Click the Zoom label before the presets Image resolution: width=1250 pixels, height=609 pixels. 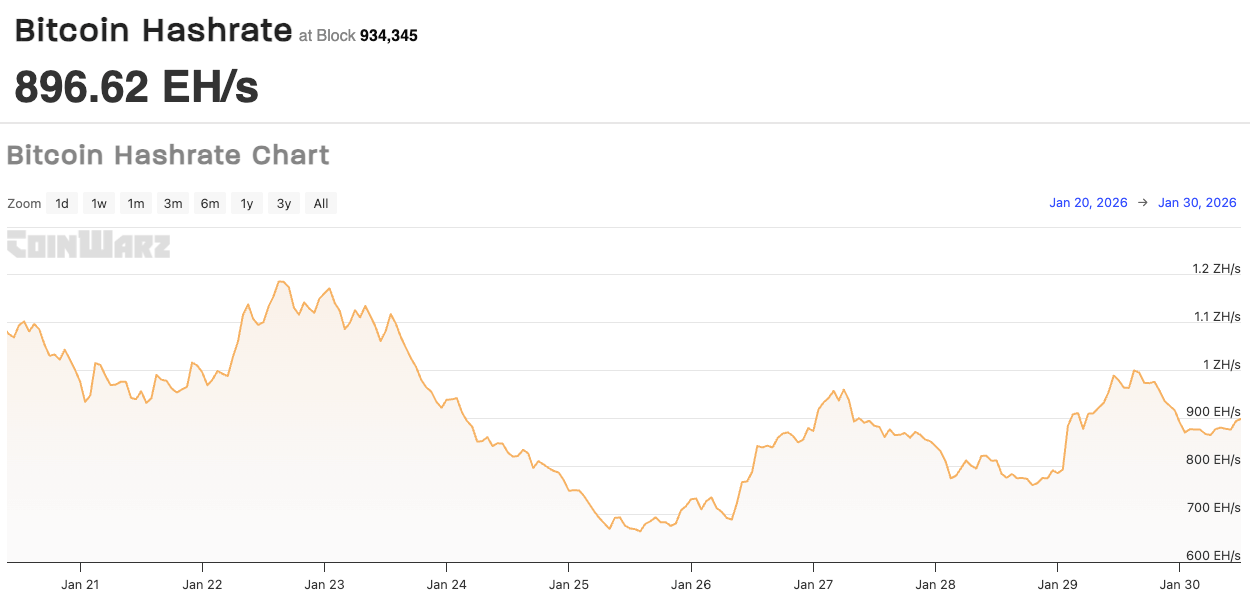coord(24,202)
